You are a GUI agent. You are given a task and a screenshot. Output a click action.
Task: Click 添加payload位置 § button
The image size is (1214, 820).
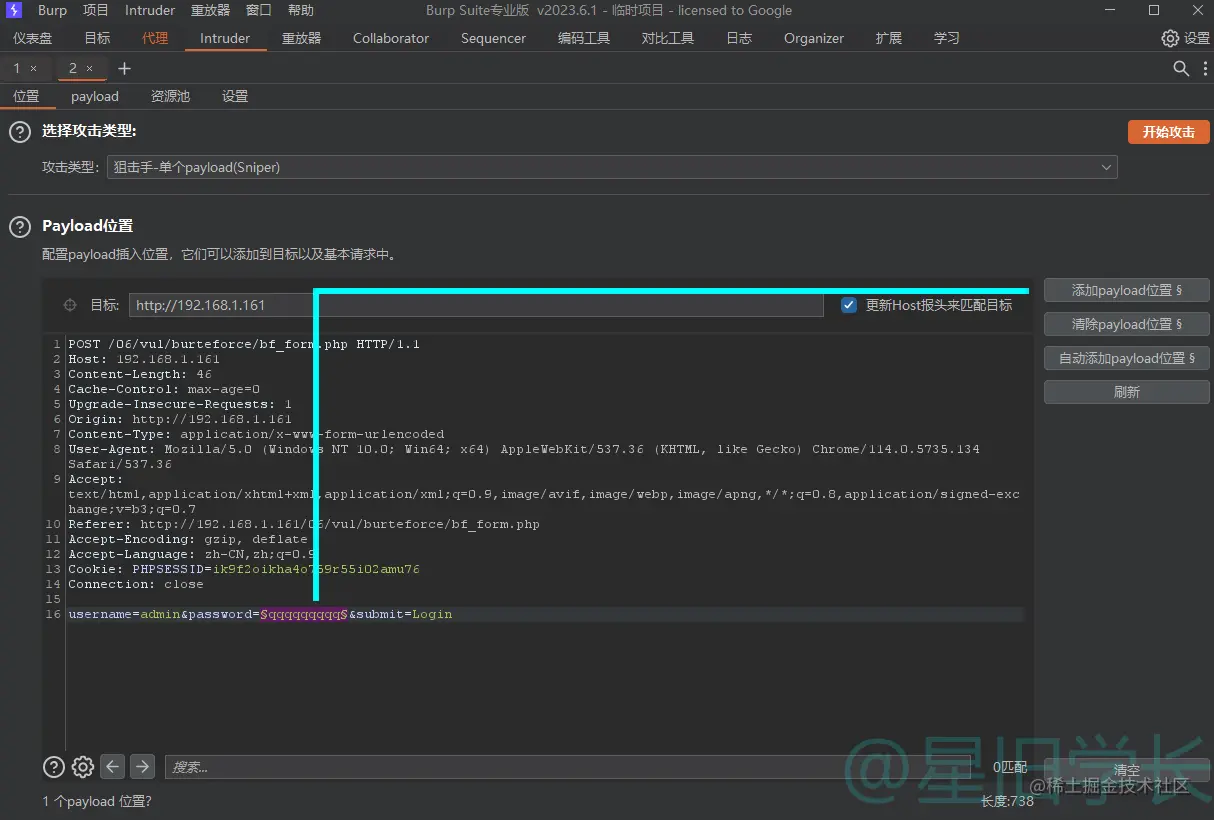point(1126,290)
